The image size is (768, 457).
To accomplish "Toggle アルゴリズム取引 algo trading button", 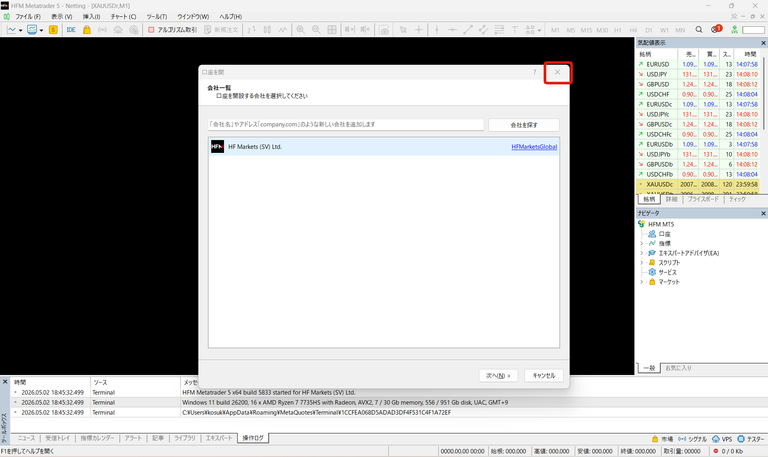I will click(x=172, y=30).
